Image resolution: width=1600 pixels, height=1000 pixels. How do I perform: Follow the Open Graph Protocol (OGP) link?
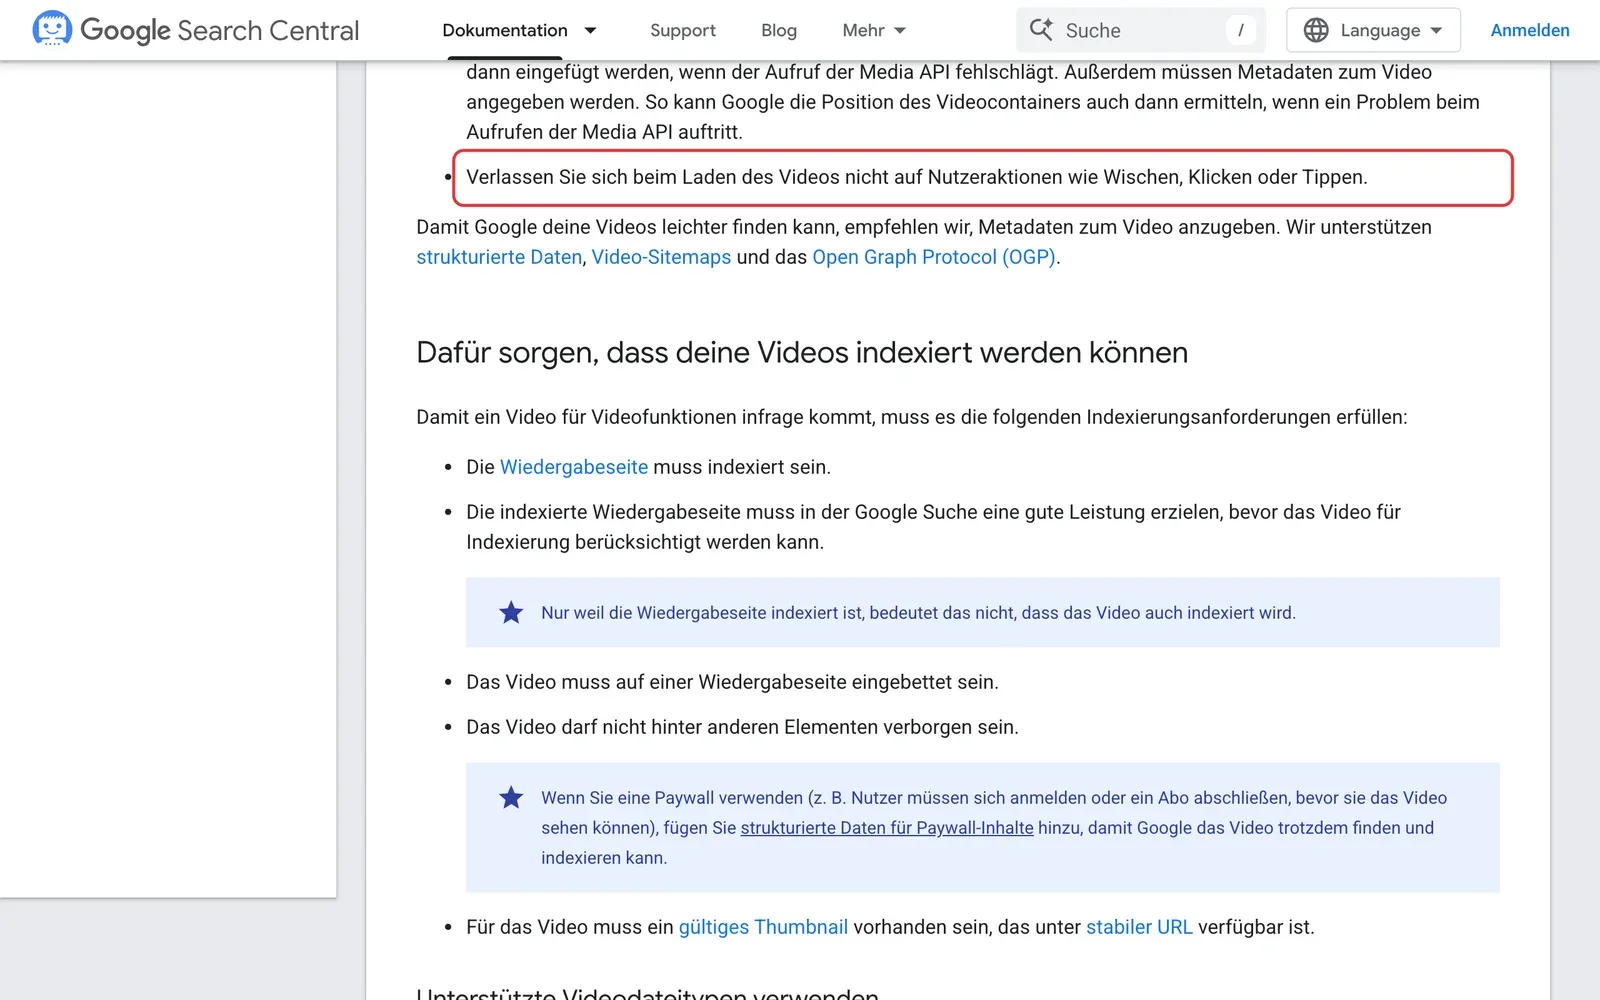pyautogui.click(x=934, y=257)
